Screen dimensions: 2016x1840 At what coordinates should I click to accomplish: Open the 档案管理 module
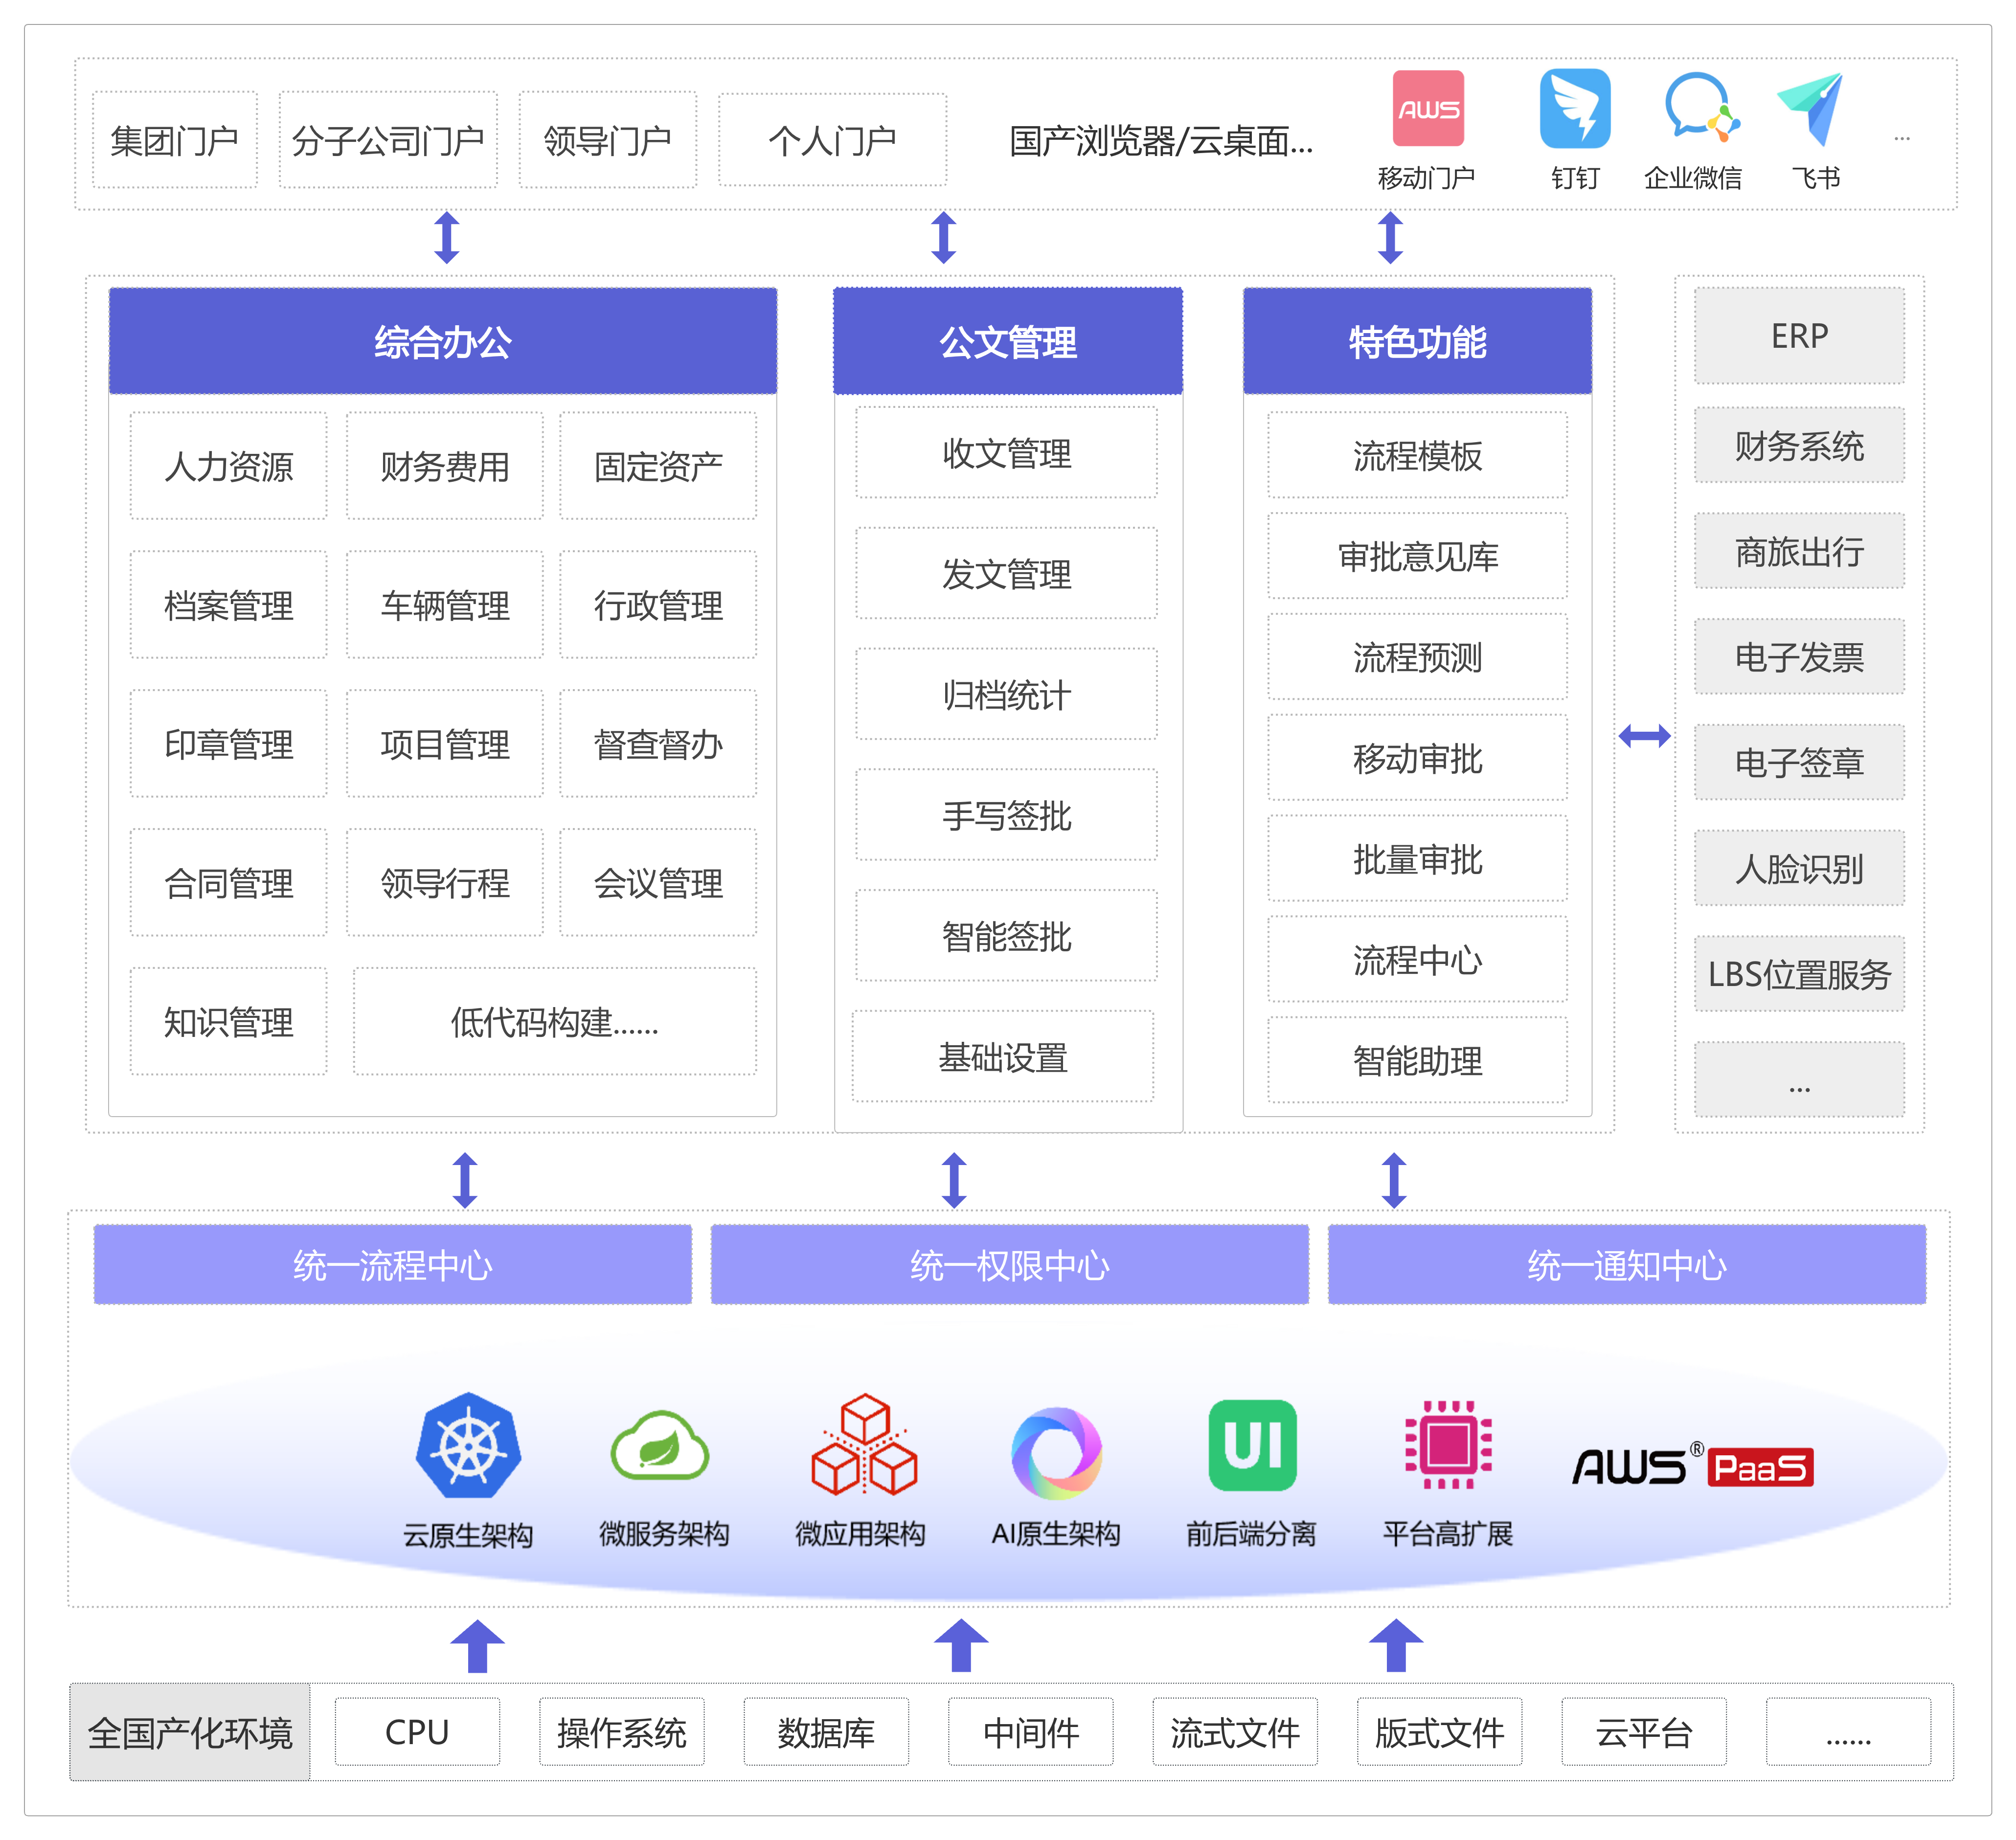229,605
